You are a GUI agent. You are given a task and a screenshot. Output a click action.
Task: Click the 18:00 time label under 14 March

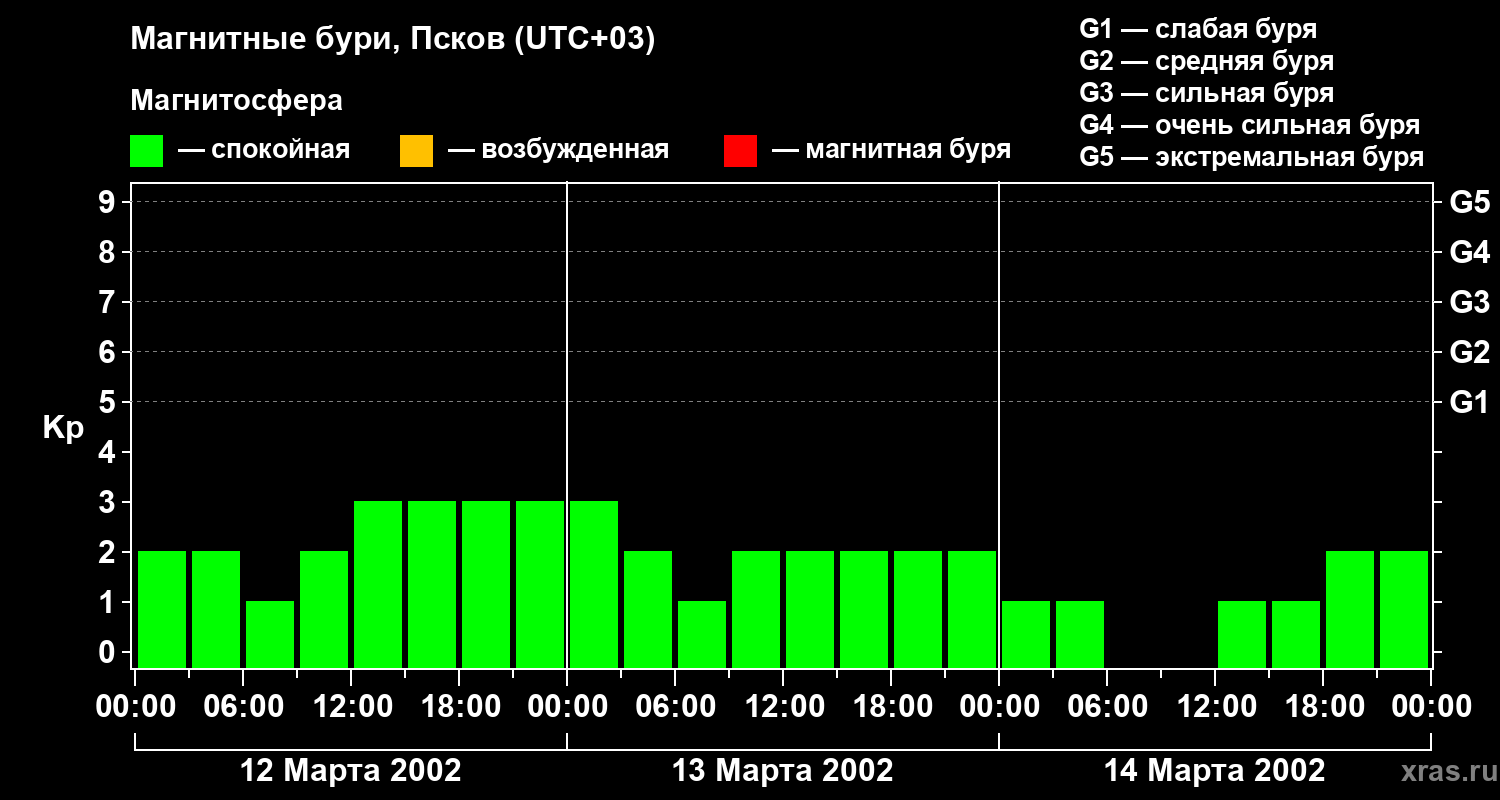(1322, 707)
